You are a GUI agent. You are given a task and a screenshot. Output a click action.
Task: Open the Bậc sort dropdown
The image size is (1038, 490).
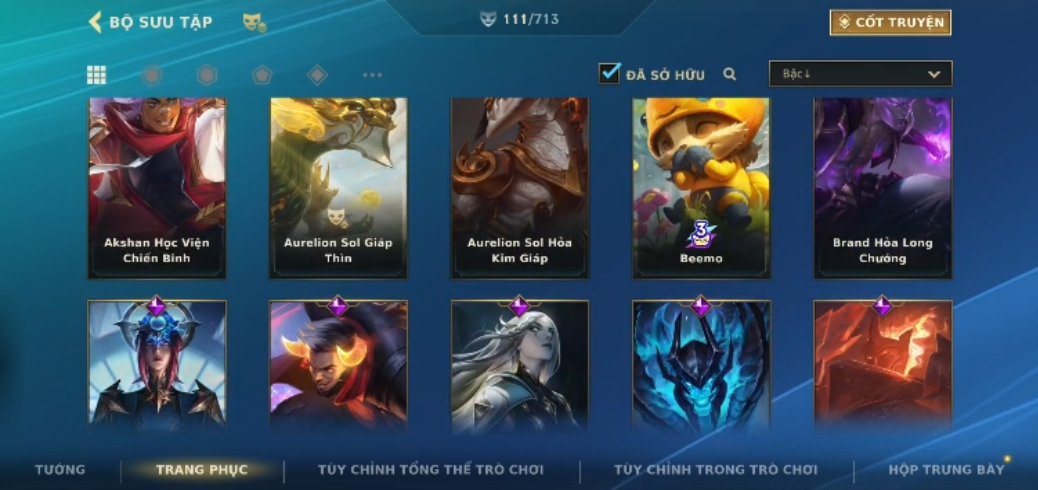(x=861, y=74)
